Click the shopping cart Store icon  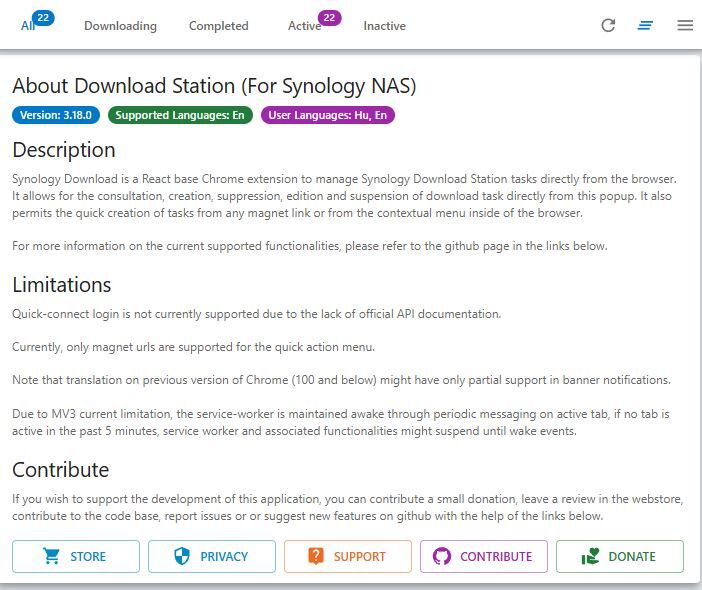tap(51, 556)
